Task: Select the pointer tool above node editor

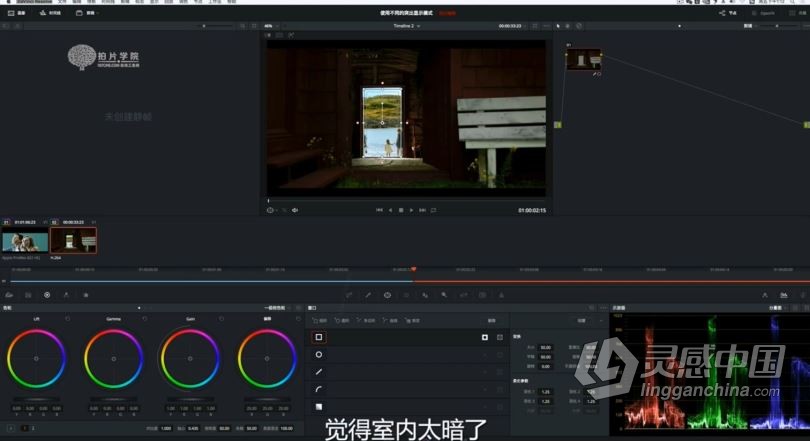Action: coord(558,26)
